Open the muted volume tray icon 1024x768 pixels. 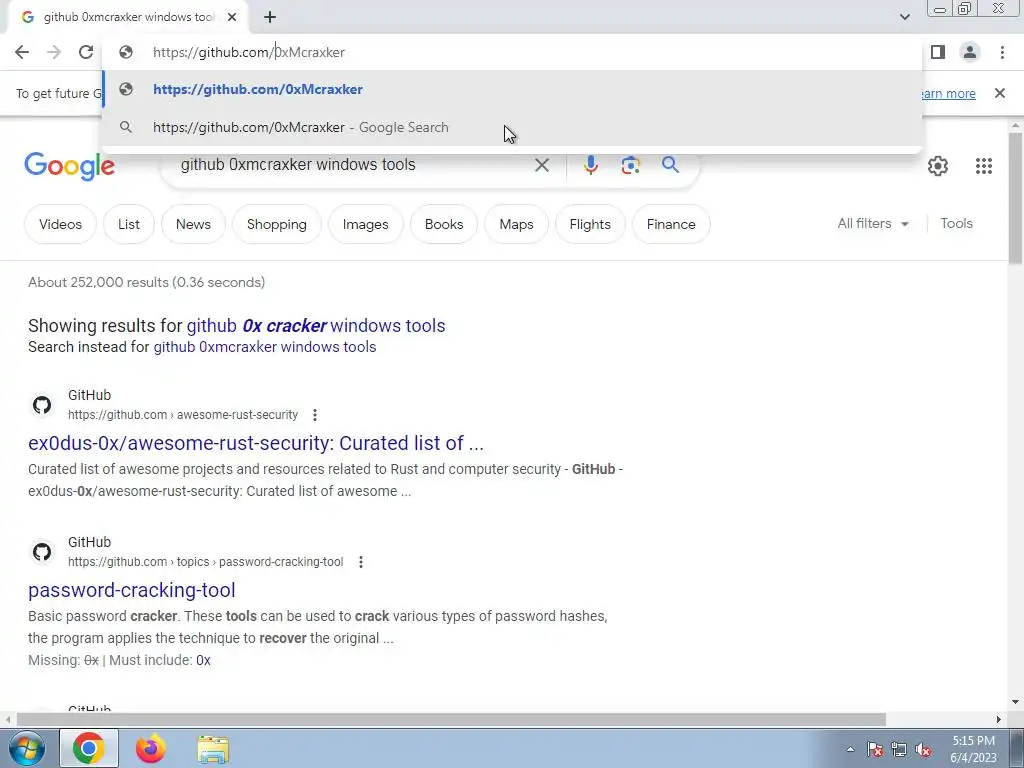(x=923, y=749)
